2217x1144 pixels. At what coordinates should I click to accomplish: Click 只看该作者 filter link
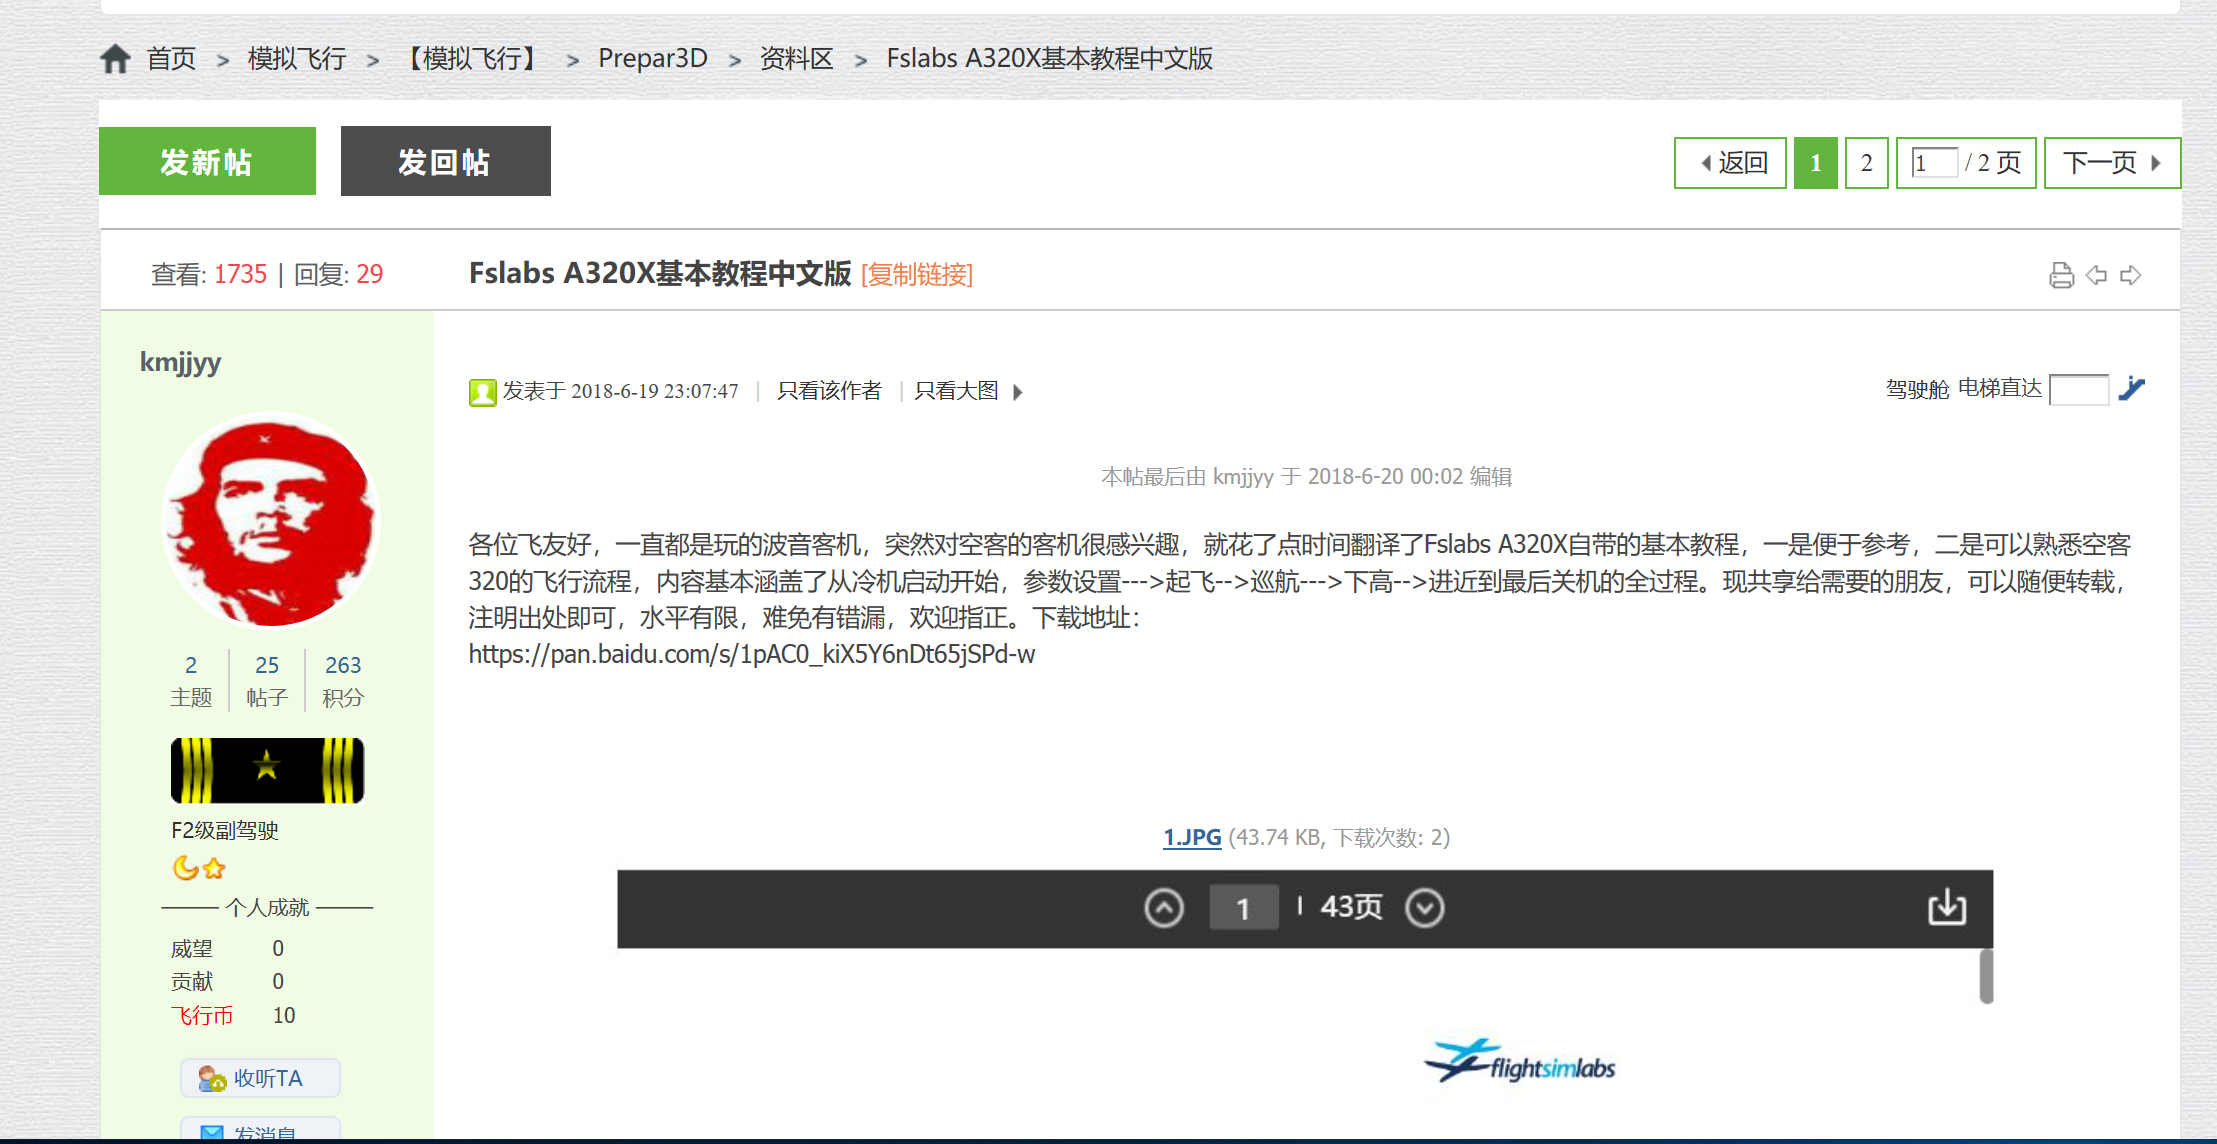pos(830,391)
